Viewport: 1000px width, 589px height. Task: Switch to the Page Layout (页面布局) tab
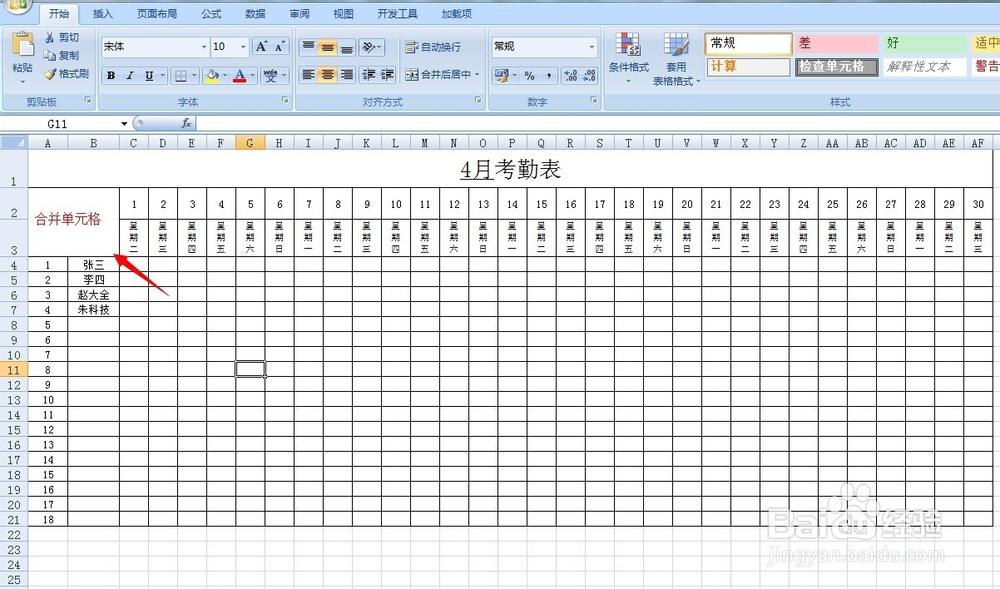pos(157,13)
